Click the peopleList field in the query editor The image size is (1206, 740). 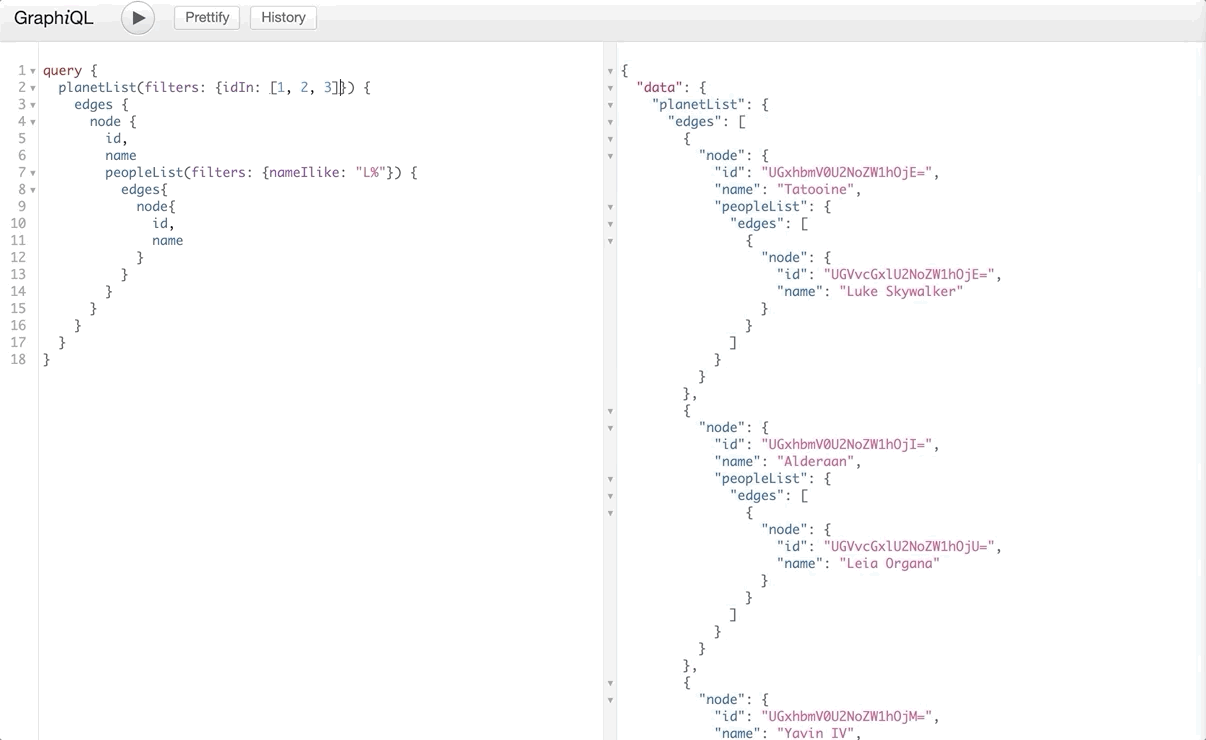pyautogui.click(x=144, y=173)
